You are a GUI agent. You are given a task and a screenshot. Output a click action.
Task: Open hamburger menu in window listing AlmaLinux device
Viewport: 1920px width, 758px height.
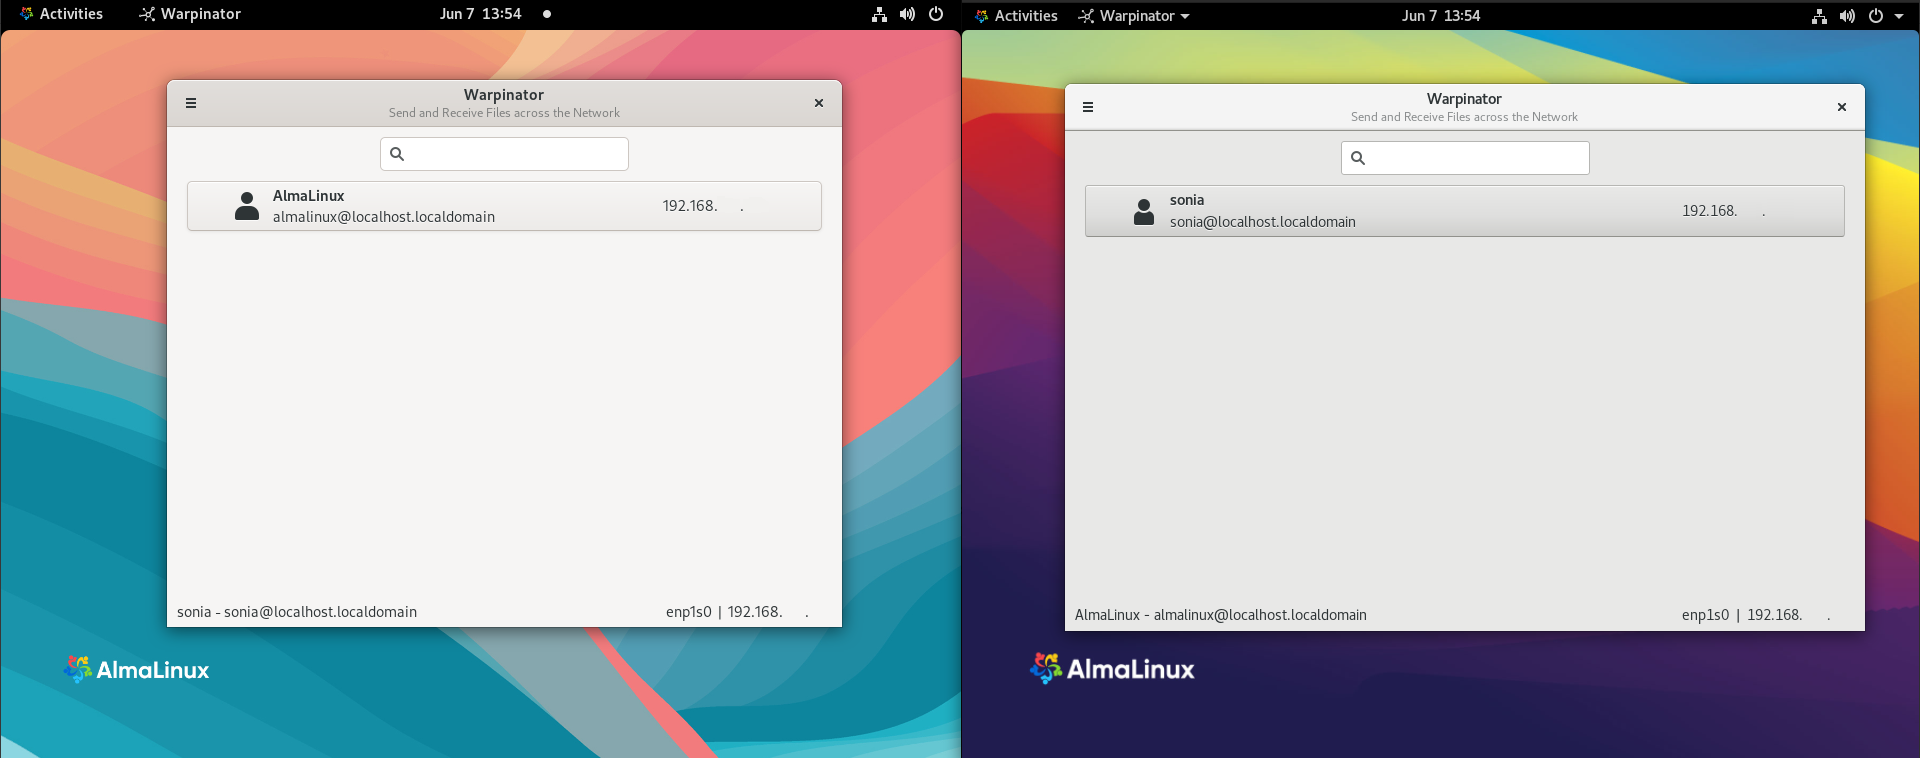pyautogui.click(x=191, y=103)
